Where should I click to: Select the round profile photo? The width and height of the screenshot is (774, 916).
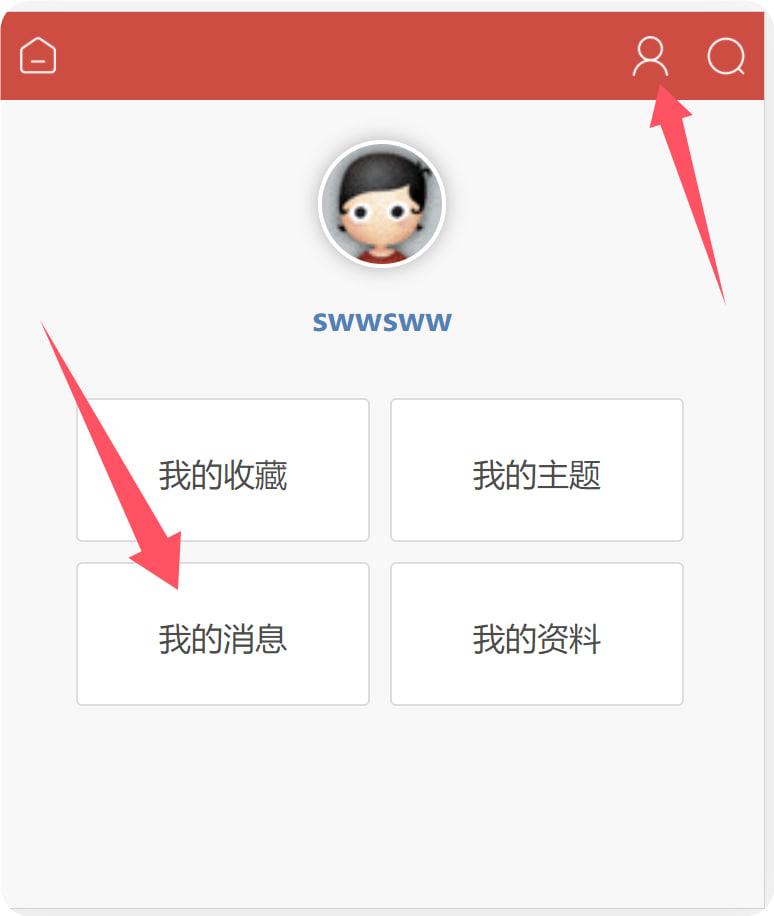tap(382, 204)
